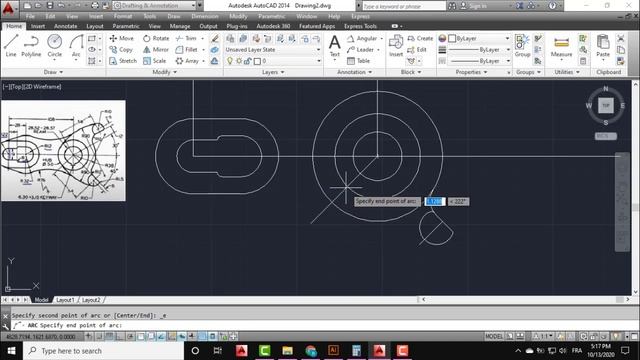Screen dimensions: 640x360
Task: Toggle MODEL space button in status bar
Action: [x=494, y=336]
